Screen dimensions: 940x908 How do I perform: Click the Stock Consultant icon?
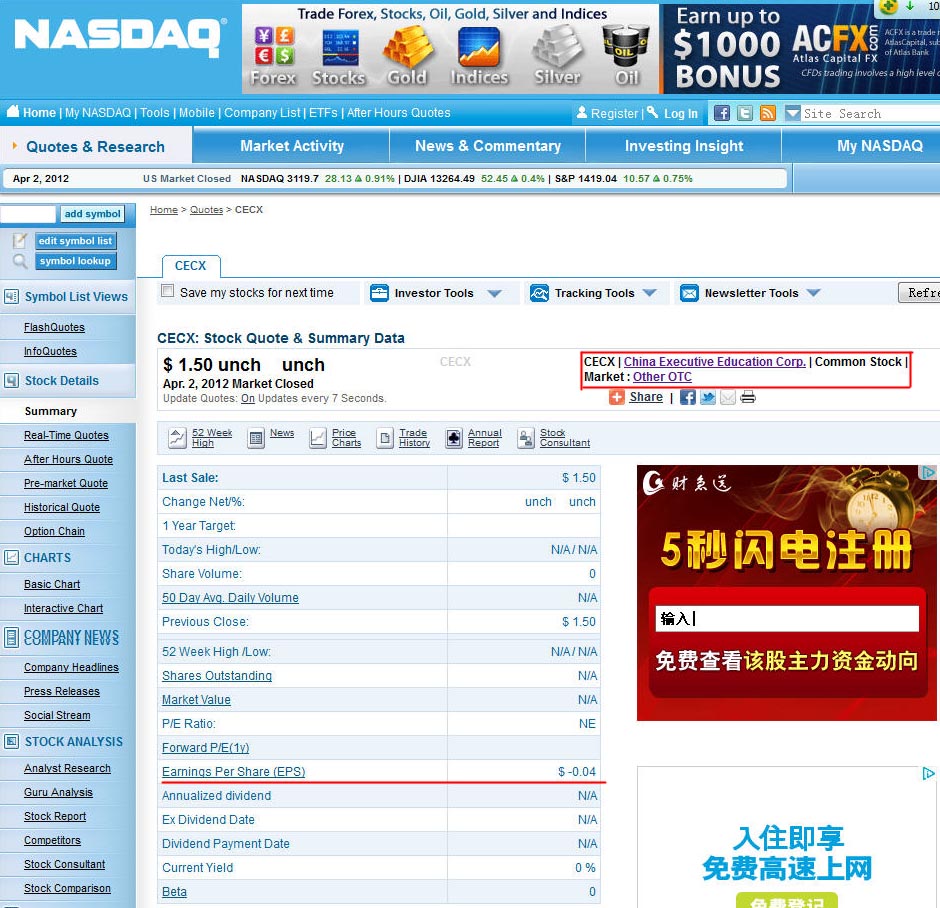pos(526,438)
